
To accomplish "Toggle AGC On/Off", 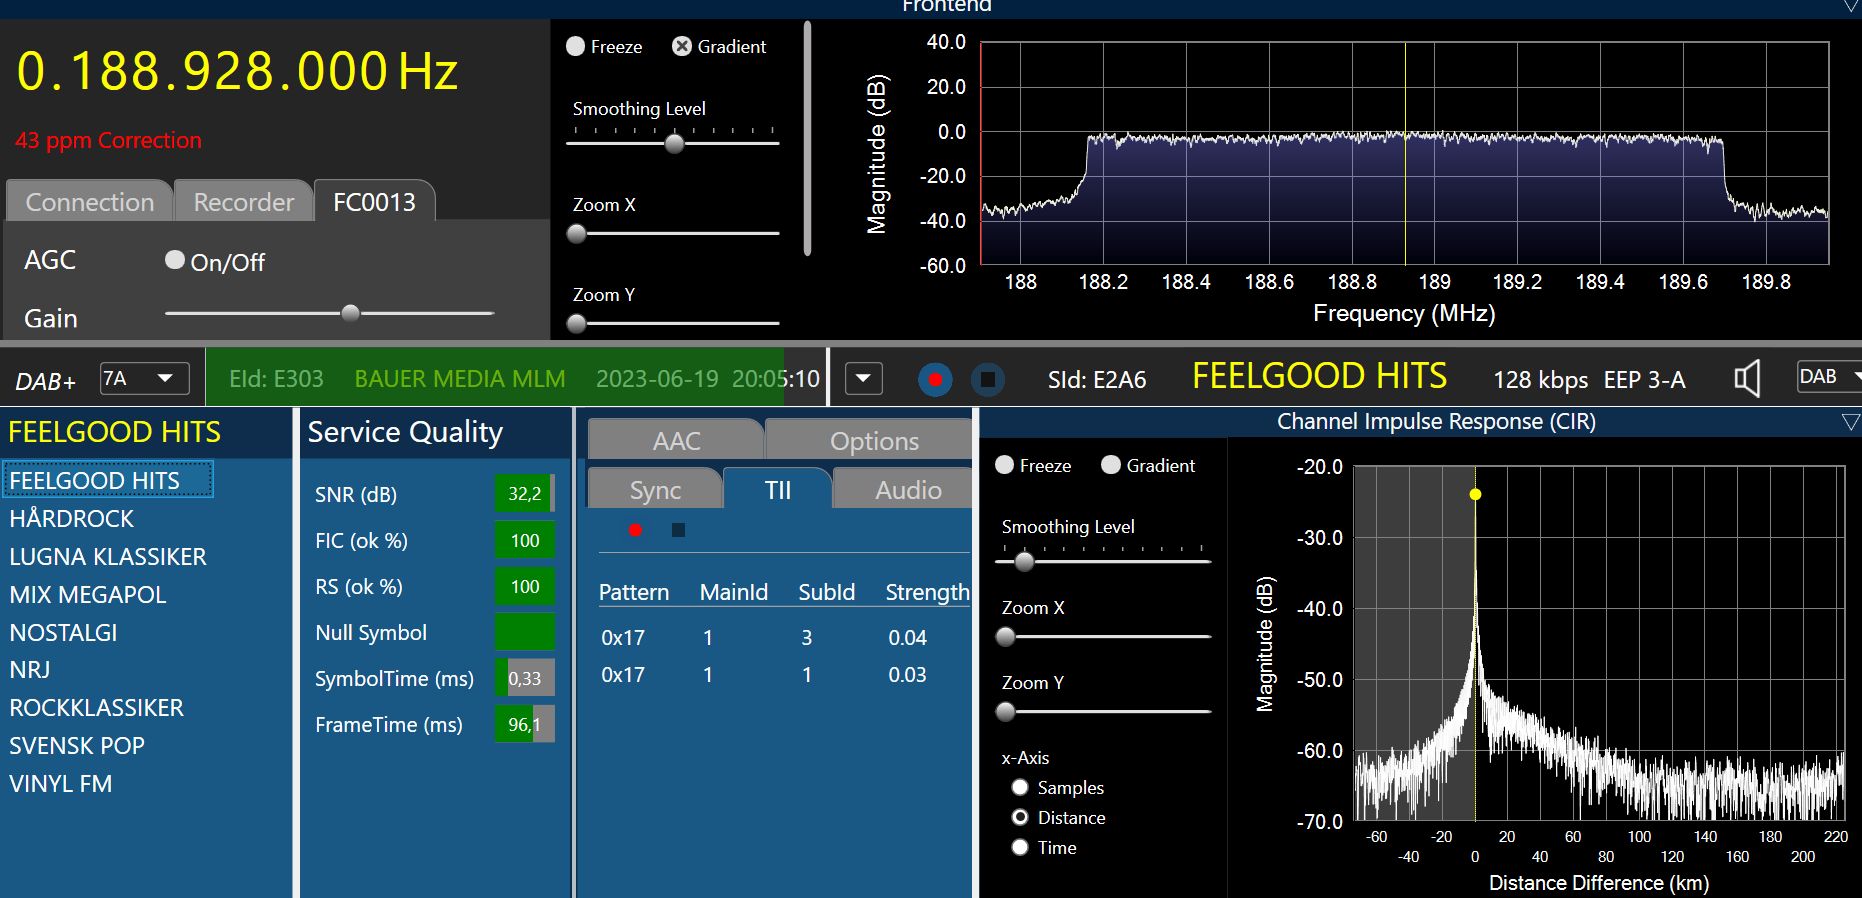I will pyautogui.click(x=175, y=261).
